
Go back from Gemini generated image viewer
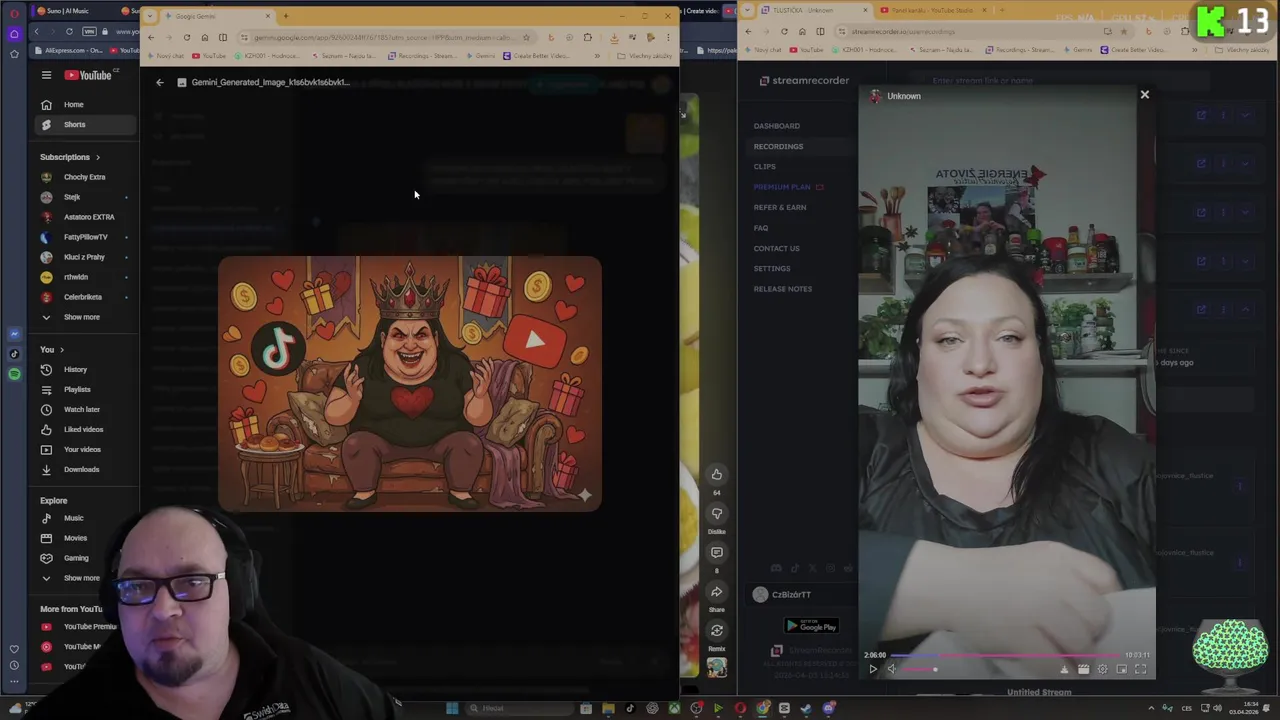tap(160, 82)
